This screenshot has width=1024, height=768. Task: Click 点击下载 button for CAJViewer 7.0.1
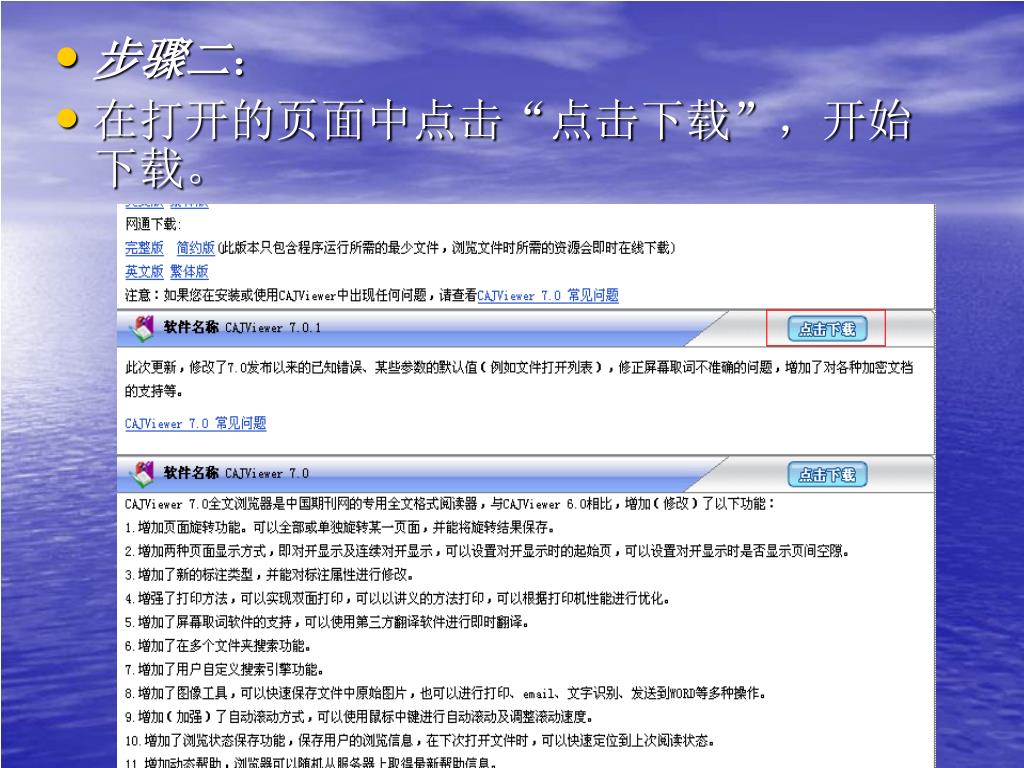tap(827, 328)
